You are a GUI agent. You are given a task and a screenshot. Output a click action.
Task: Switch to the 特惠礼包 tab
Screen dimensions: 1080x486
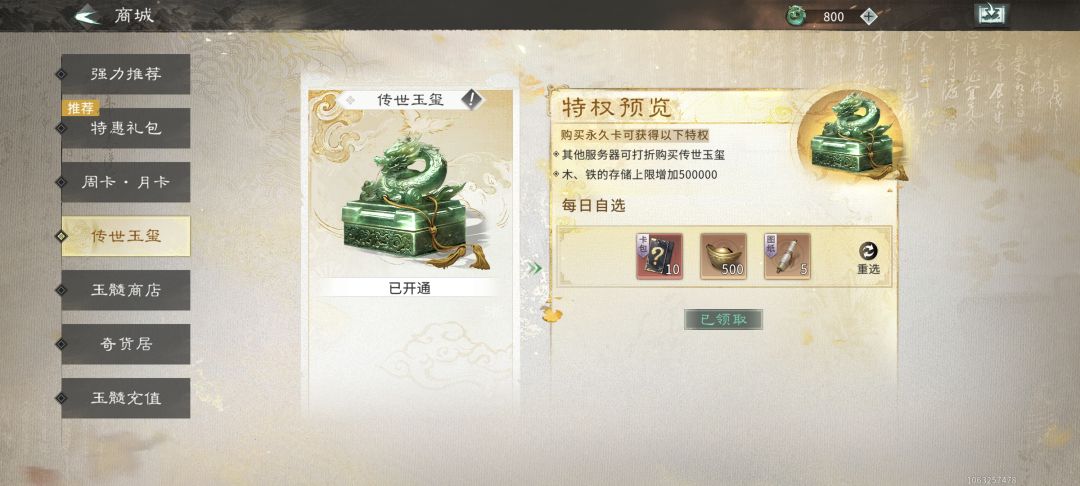point(125,128)
